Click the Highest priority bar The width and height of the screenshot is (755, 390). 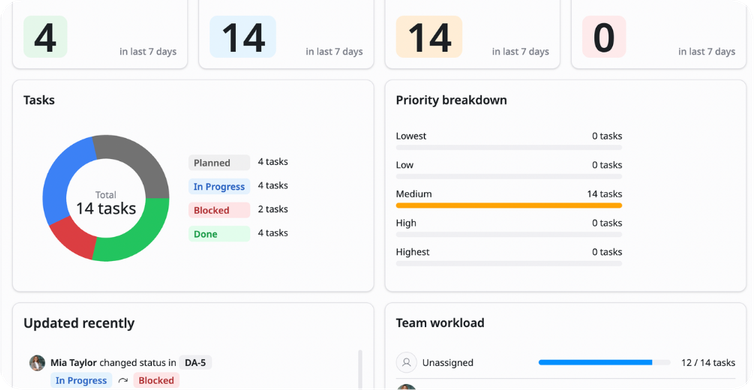tap(509, 263)
